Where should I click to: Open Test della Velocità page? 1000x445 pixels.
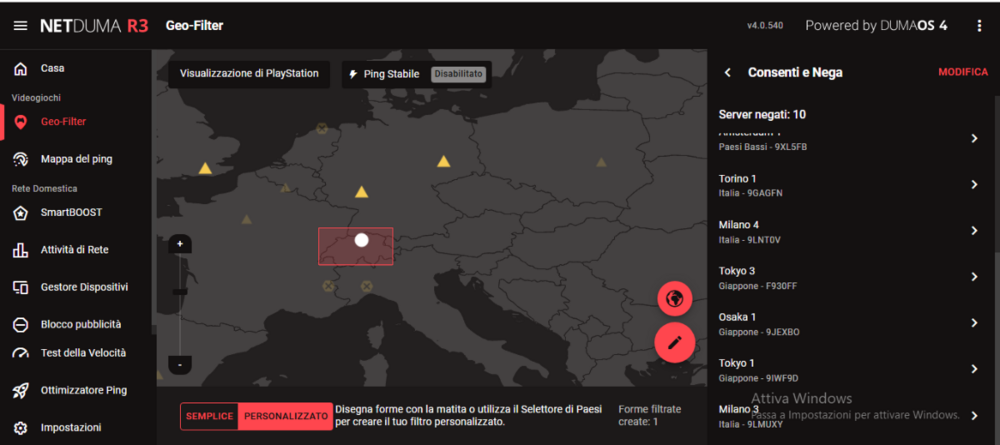(84, 353)
